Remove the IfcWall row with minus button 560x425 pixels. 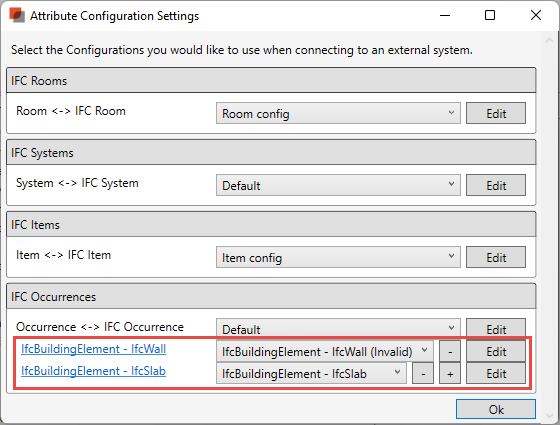tap(450, 352)
